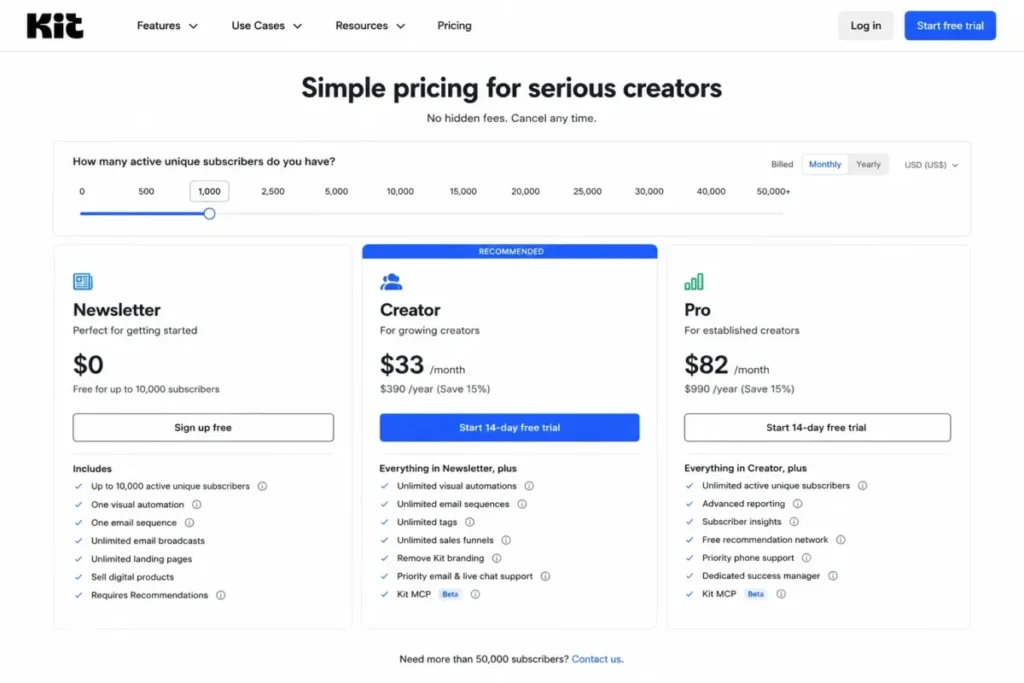Screen dimensions: 1024x683
Task: Click Start free trial in header
Action: tap(950, 25)
